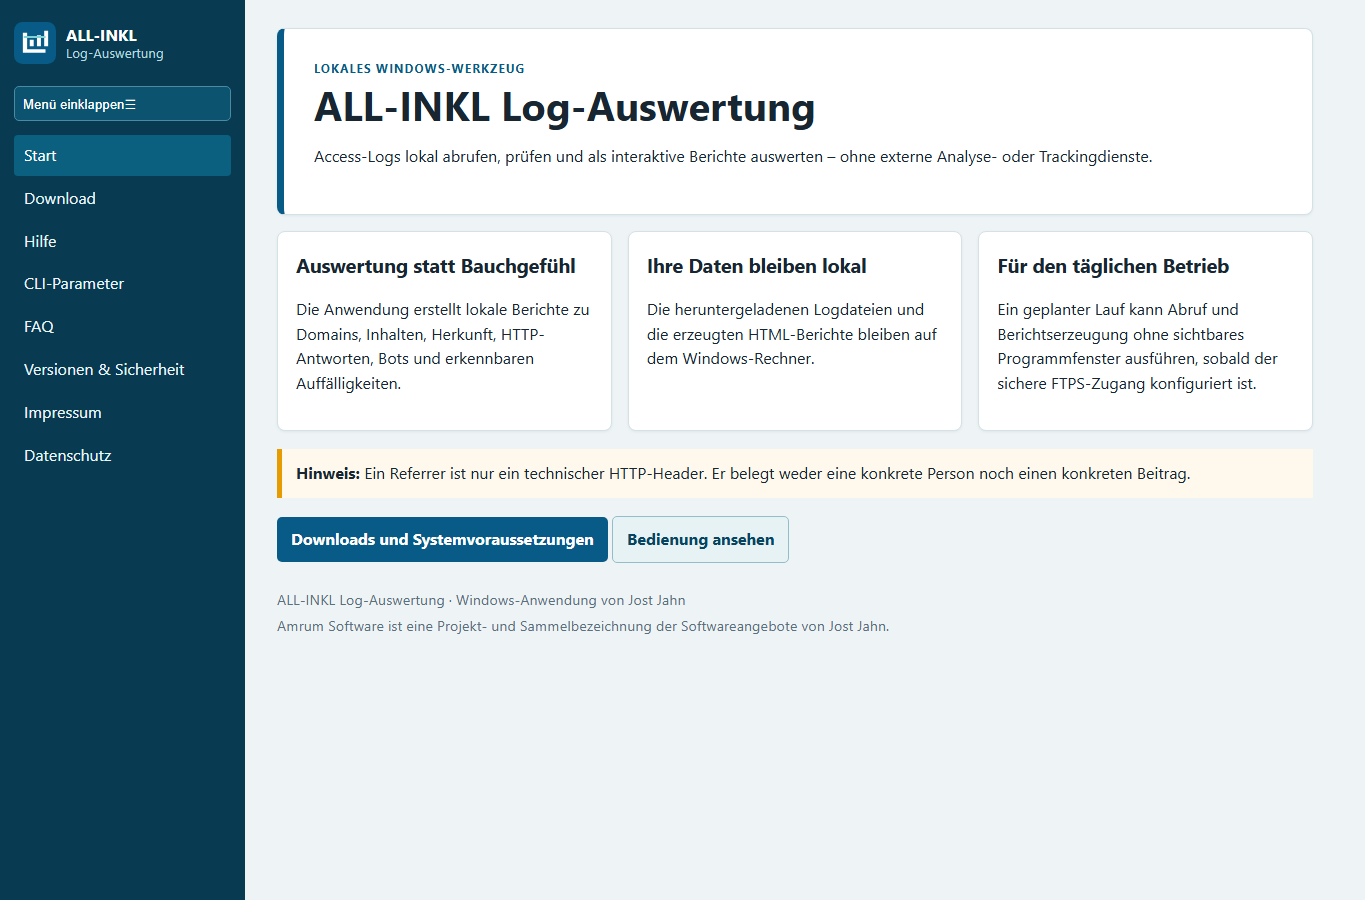Click the Access-Logs lokal abrufen subtitle
Viewport: 1365px width, 900px height.
point(733,157)
